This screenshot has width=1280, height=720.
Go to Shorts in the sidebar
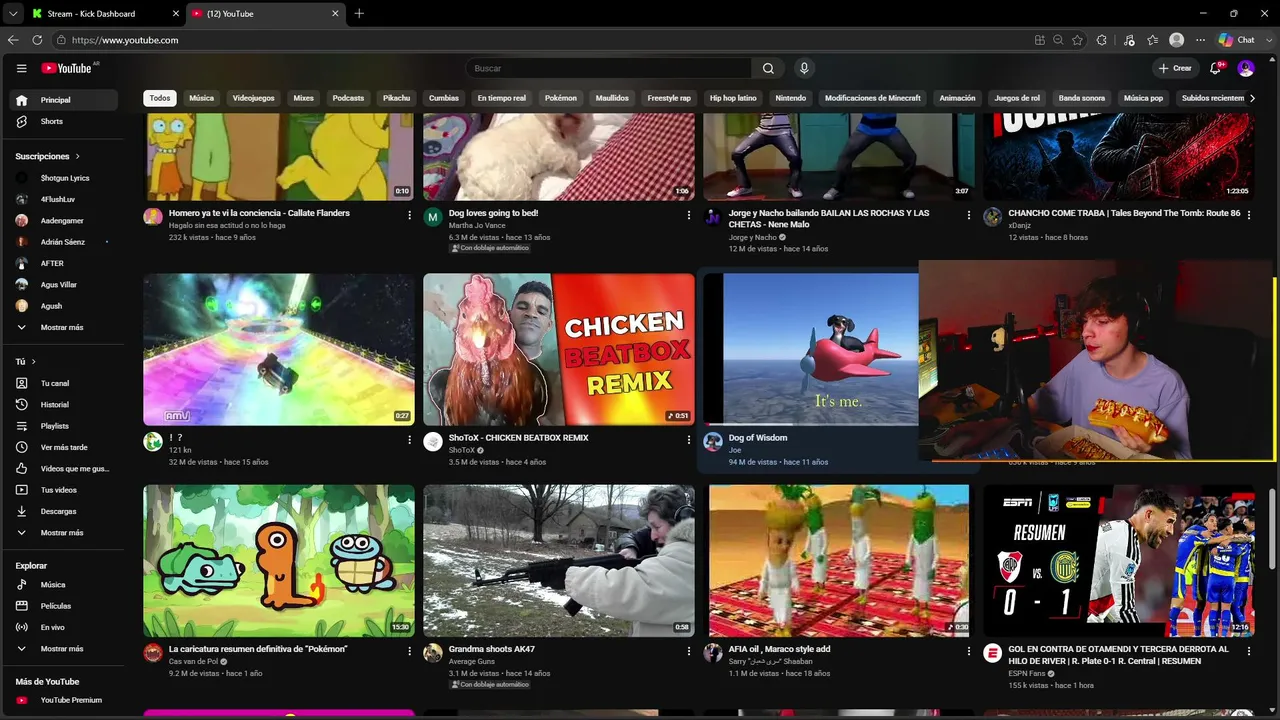tap(64, 121)
